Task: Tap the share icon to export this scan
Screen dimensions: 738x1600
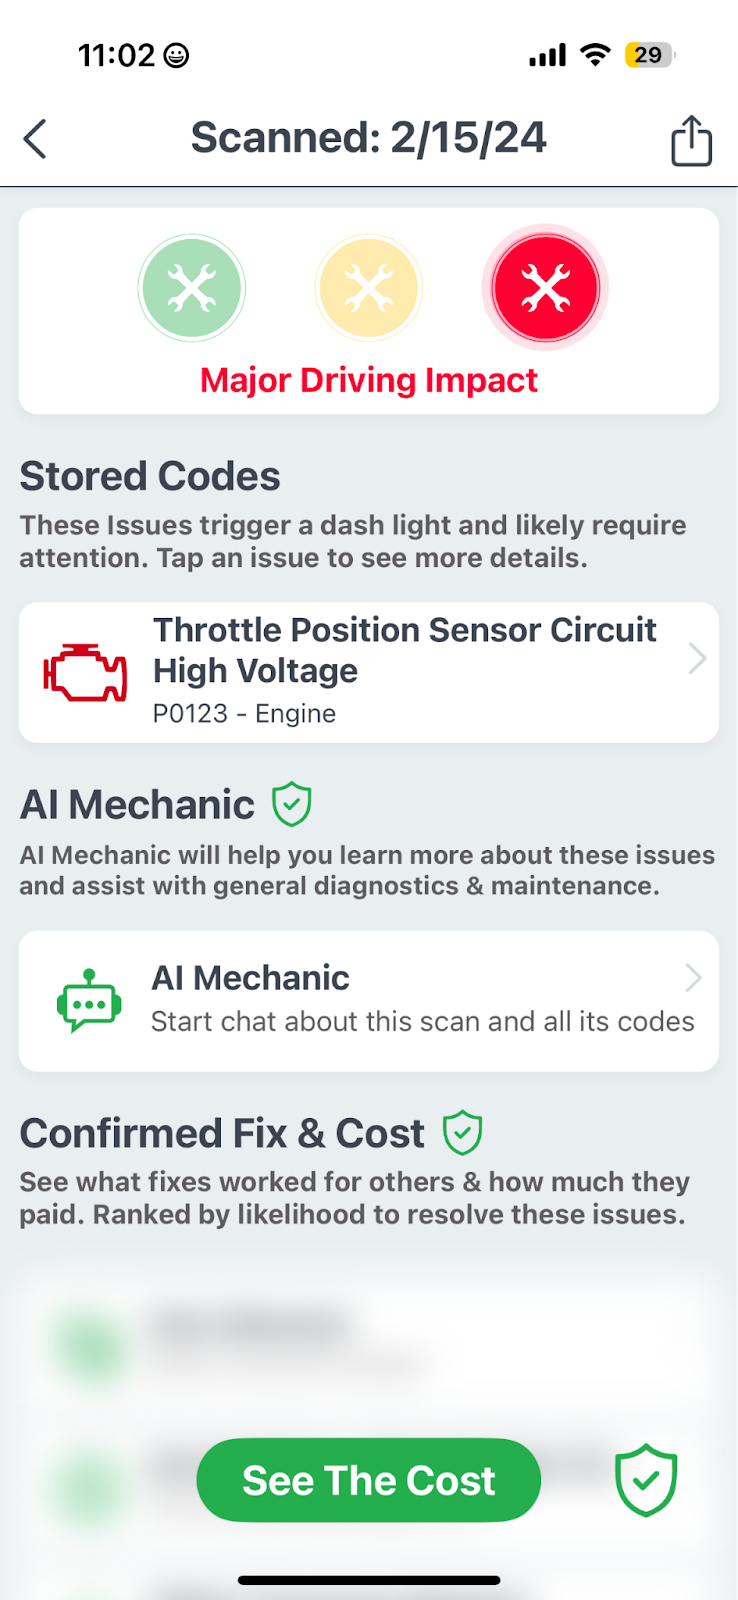Action: click(x=690, y=139)
